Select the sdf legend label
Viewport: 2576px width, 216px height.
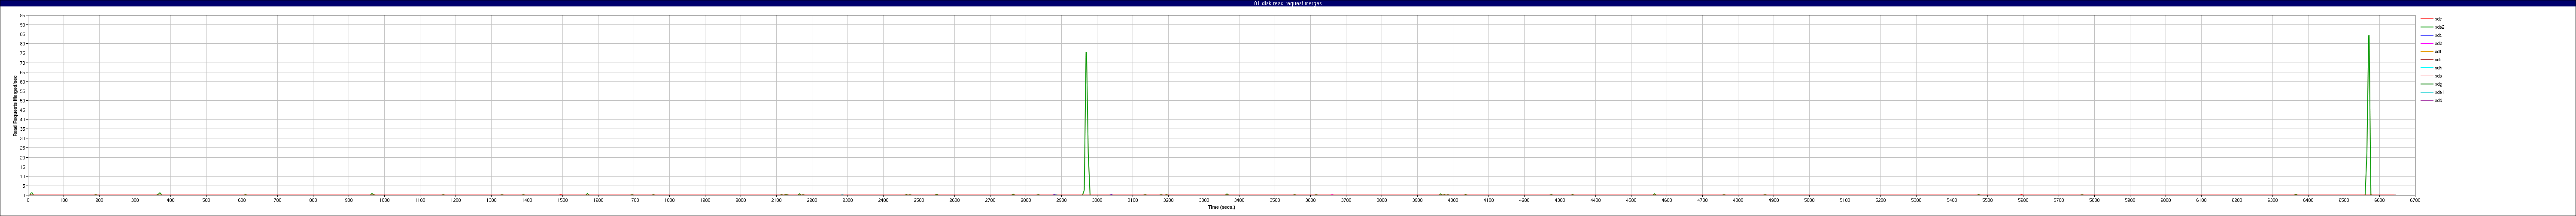pos(2438,51)
